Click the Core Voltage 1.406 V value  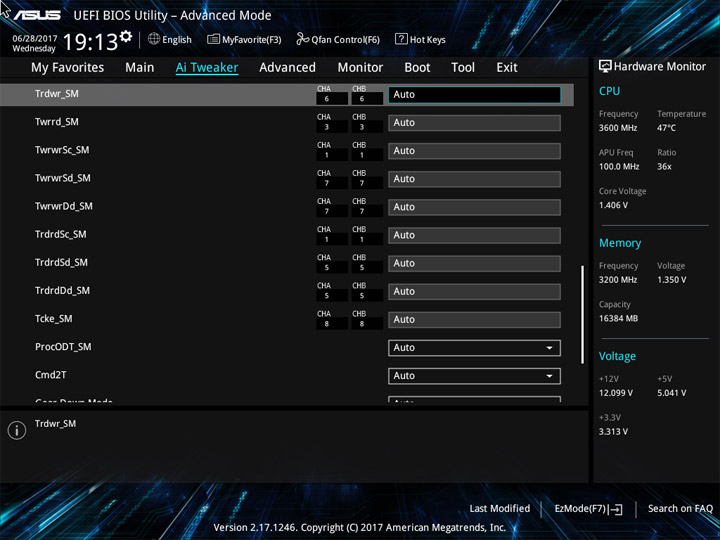(613, 205)
